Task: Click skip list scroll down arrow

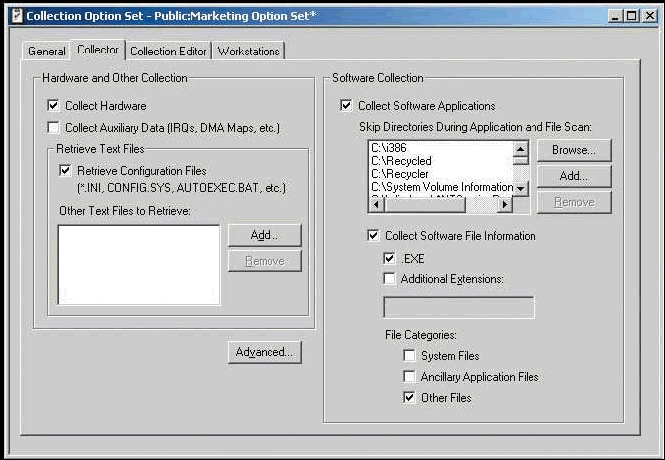Action: click(521, 188)
